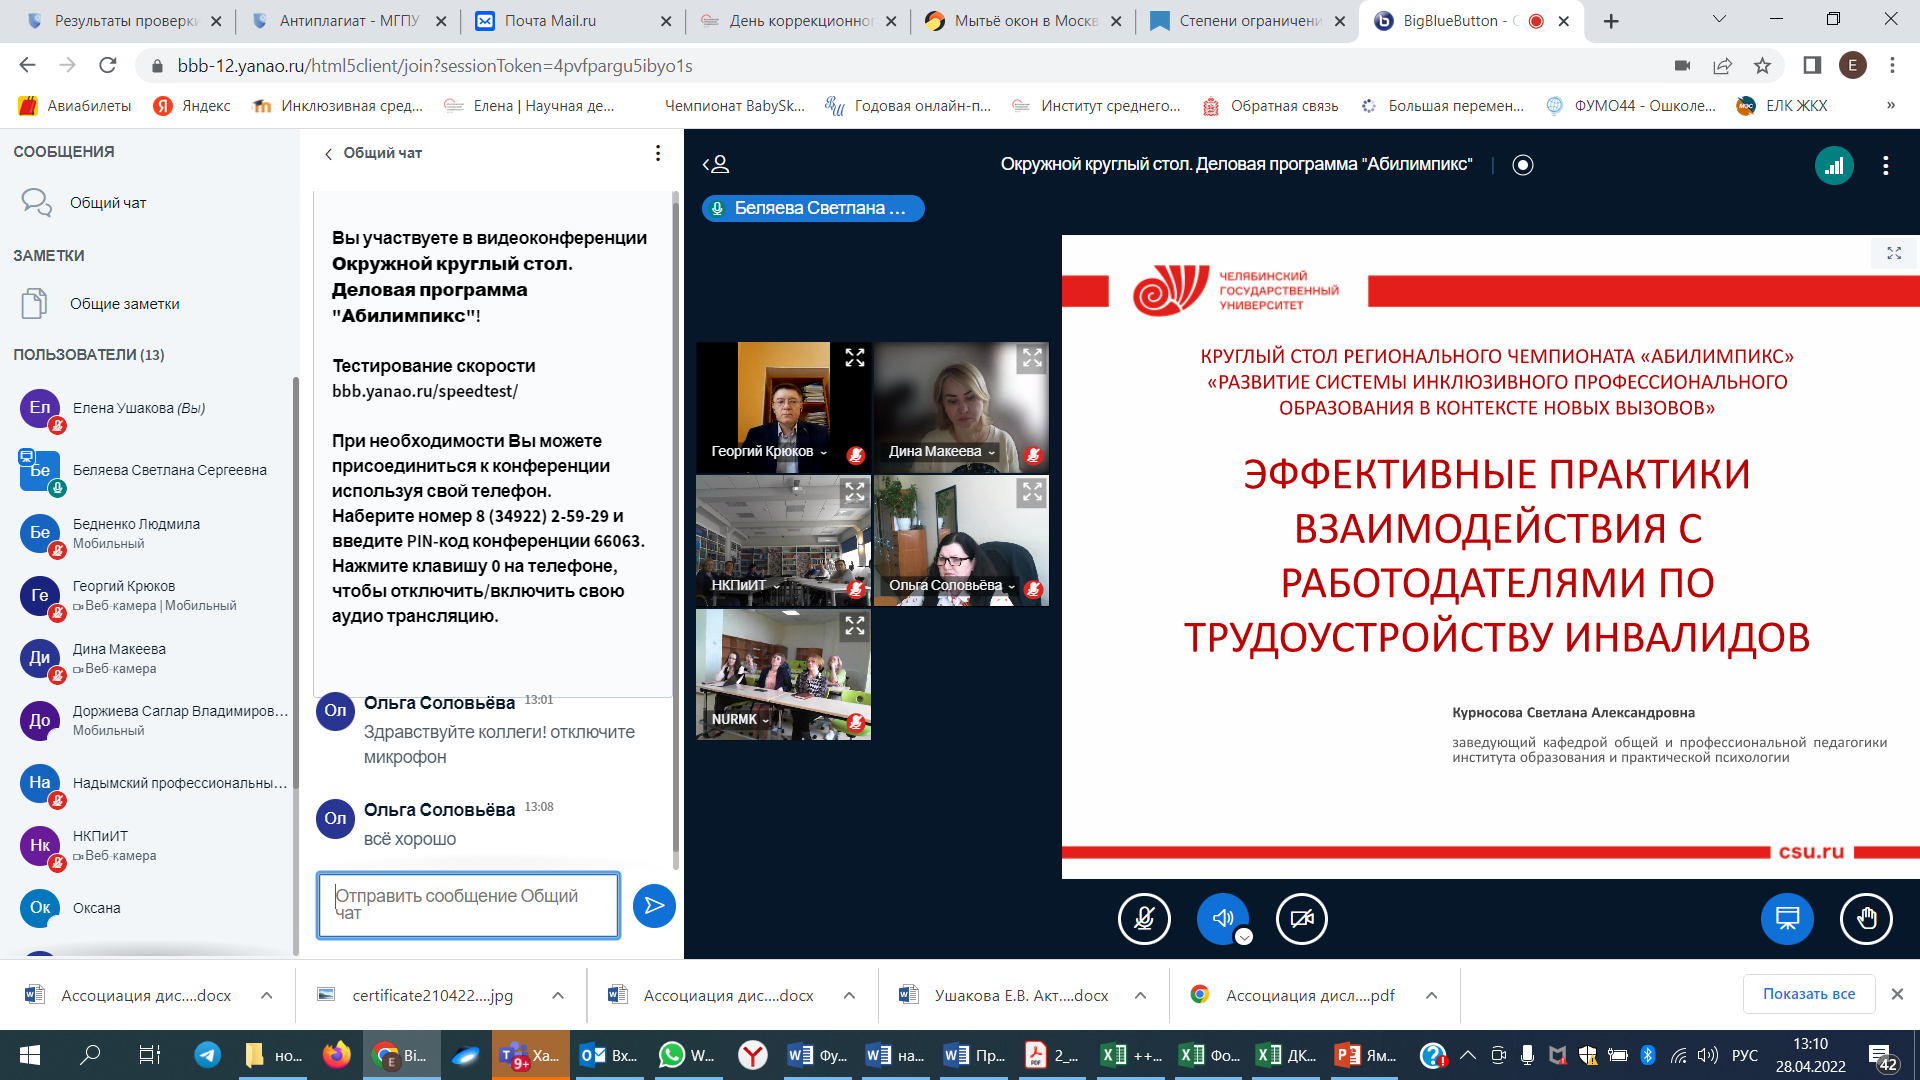Expand Георгий Крюков webcam to fullscreen
Screen dimensions: 1920x1080
(854, 358)
